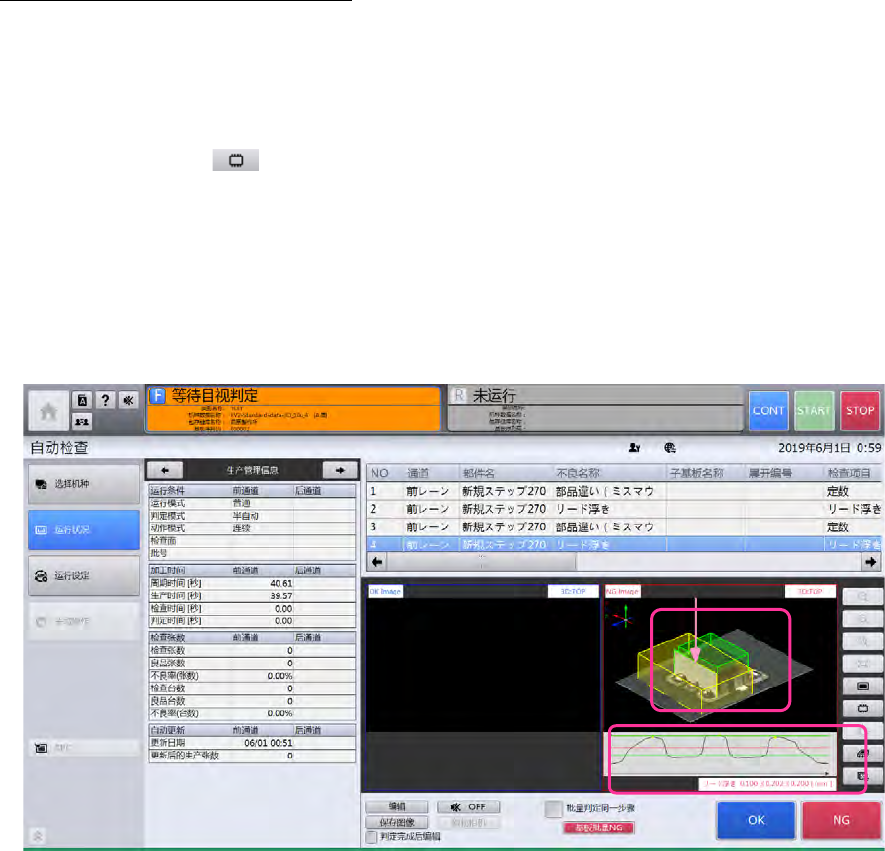The width and height of the screenshot is (885, 851).
Task: Judge the defect as OK
Action: coord(756,820)
